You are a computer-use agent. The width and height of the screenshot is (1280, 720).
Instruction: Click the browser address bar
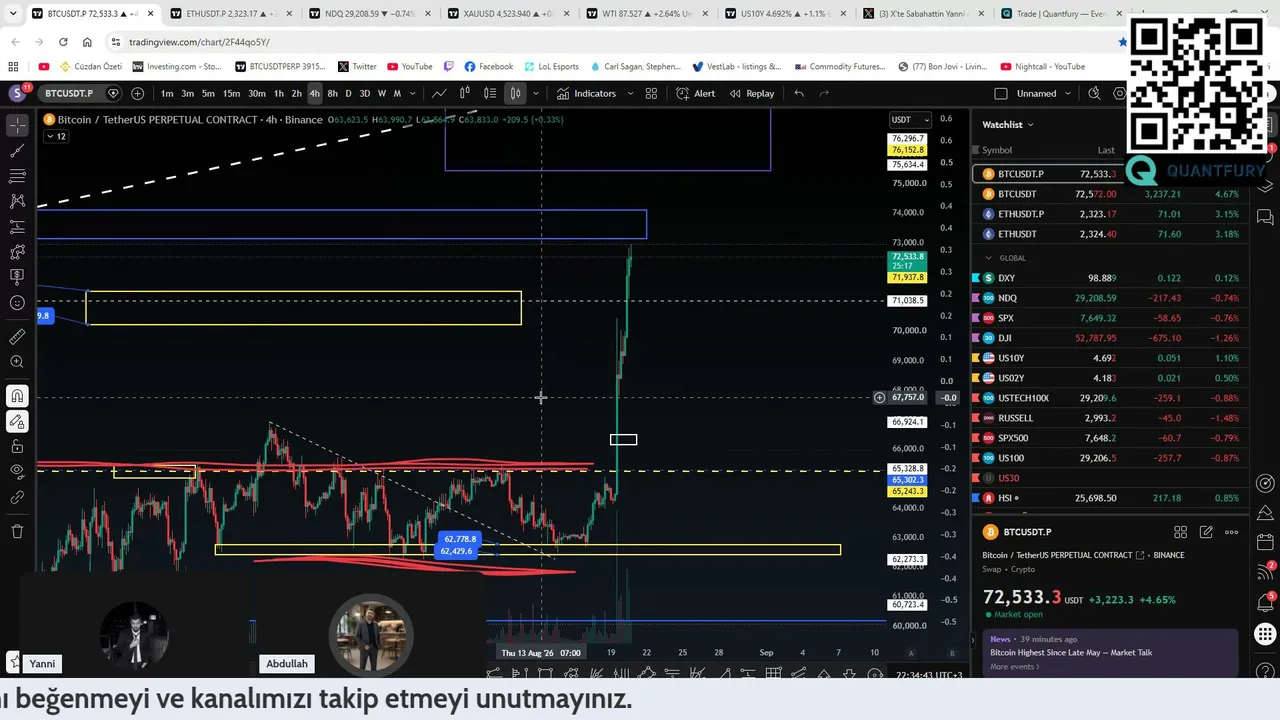(x=610, y=42)
